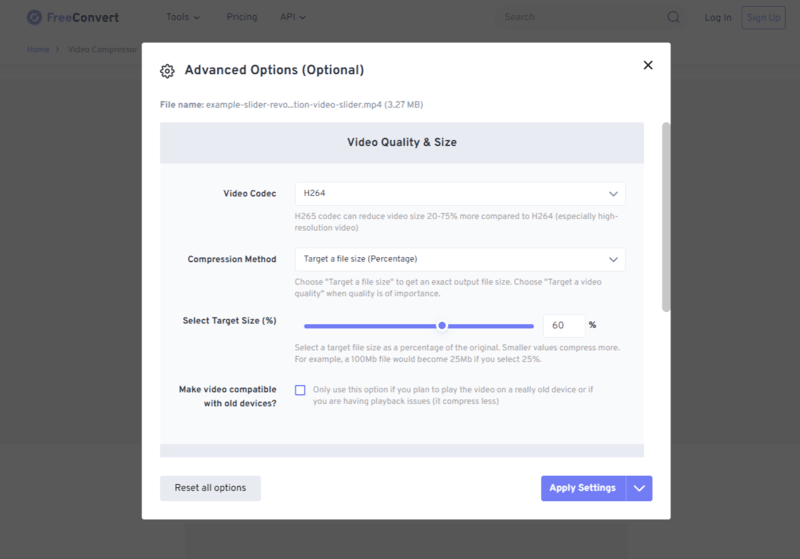This screenshot has width=800, height=559.
Task: Expand the Apply Settings arrow menu
Action: [x=640, y=488]
